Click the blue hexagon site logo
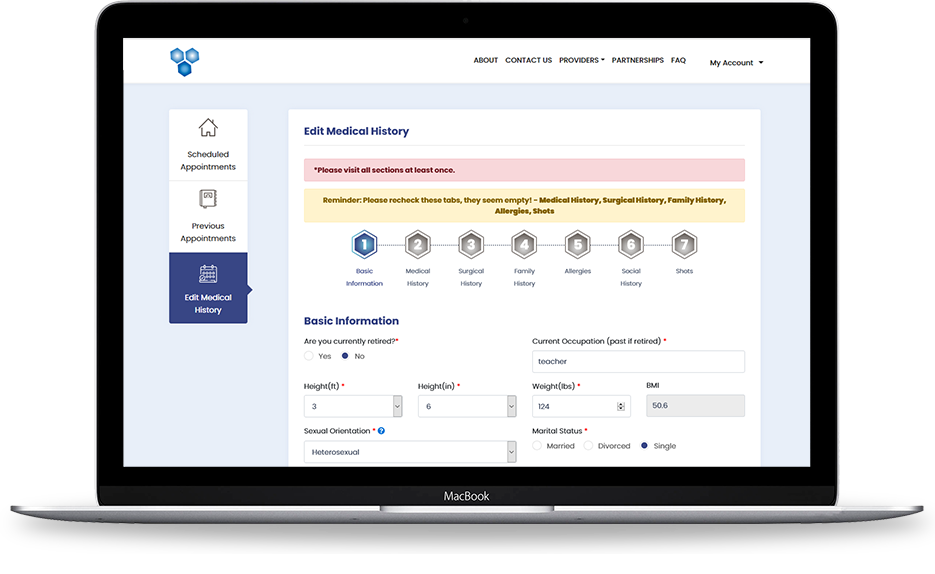 pos(184,61)
